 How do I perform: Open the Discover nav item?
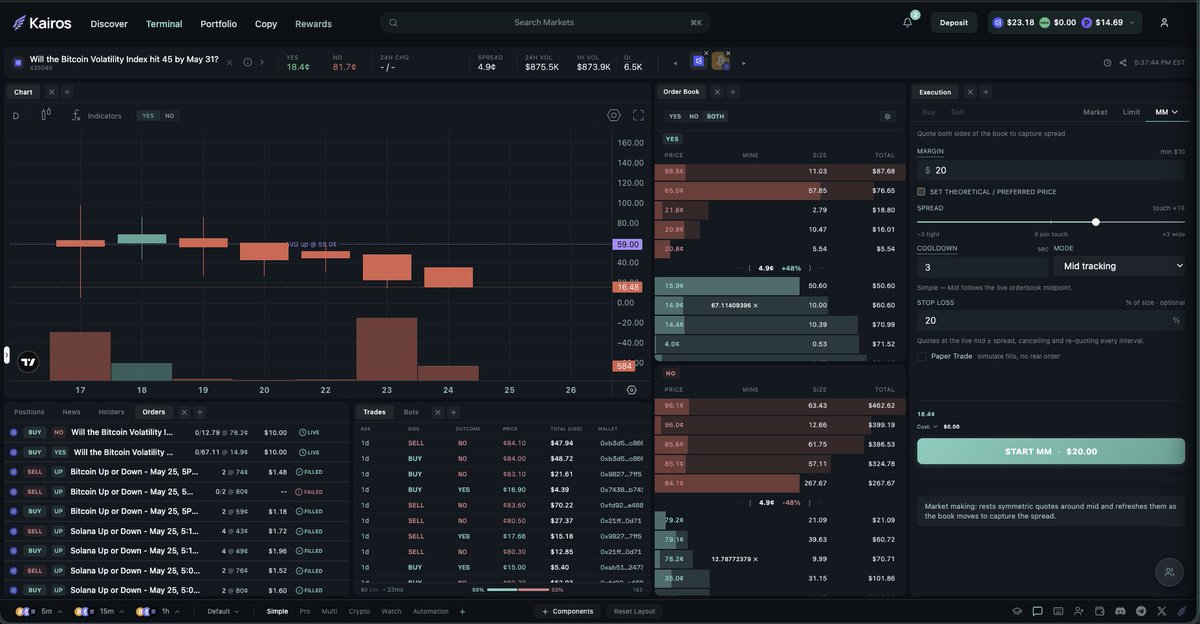click(109, 23)
